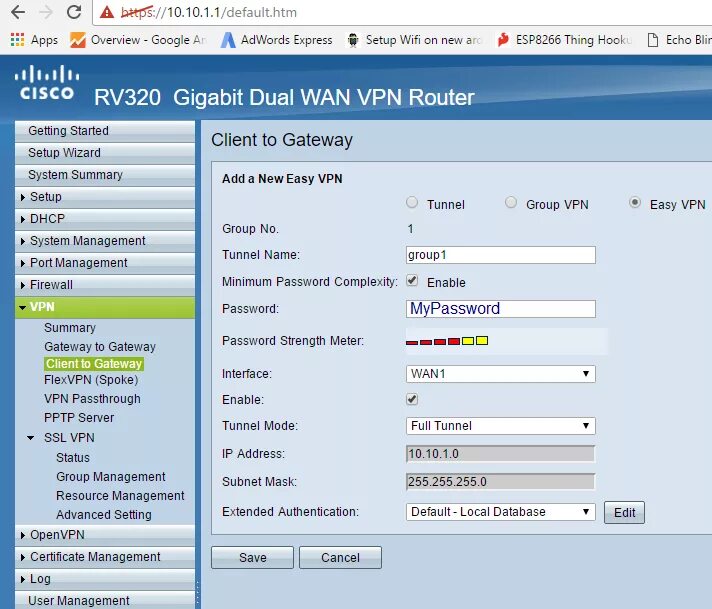Open the Extended Authentication dropdown
Screen dimensions: 712x609
(500, 512)
